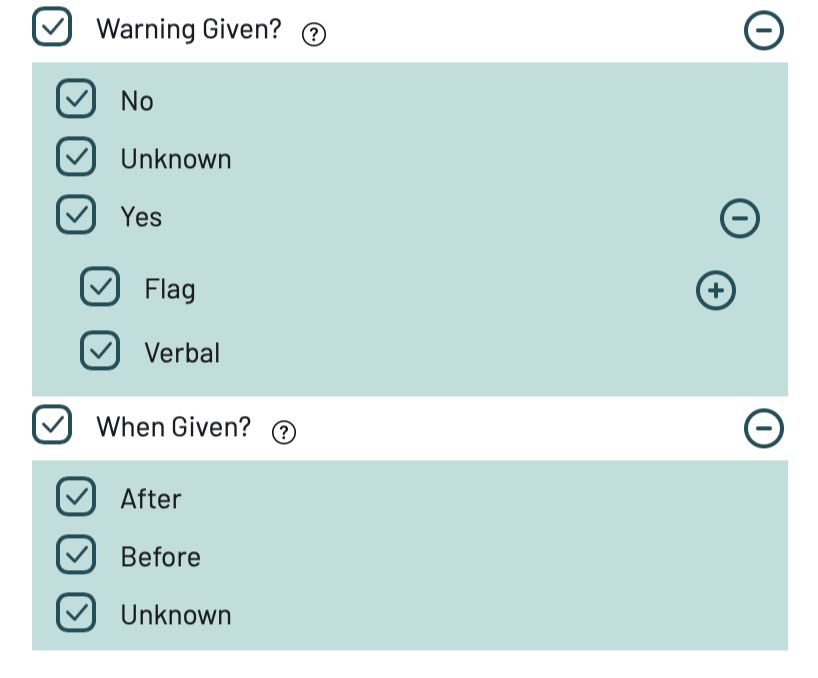Uncheck the Before checkbox
Viewport: 818px width, 678px height.
coord(76,554)
